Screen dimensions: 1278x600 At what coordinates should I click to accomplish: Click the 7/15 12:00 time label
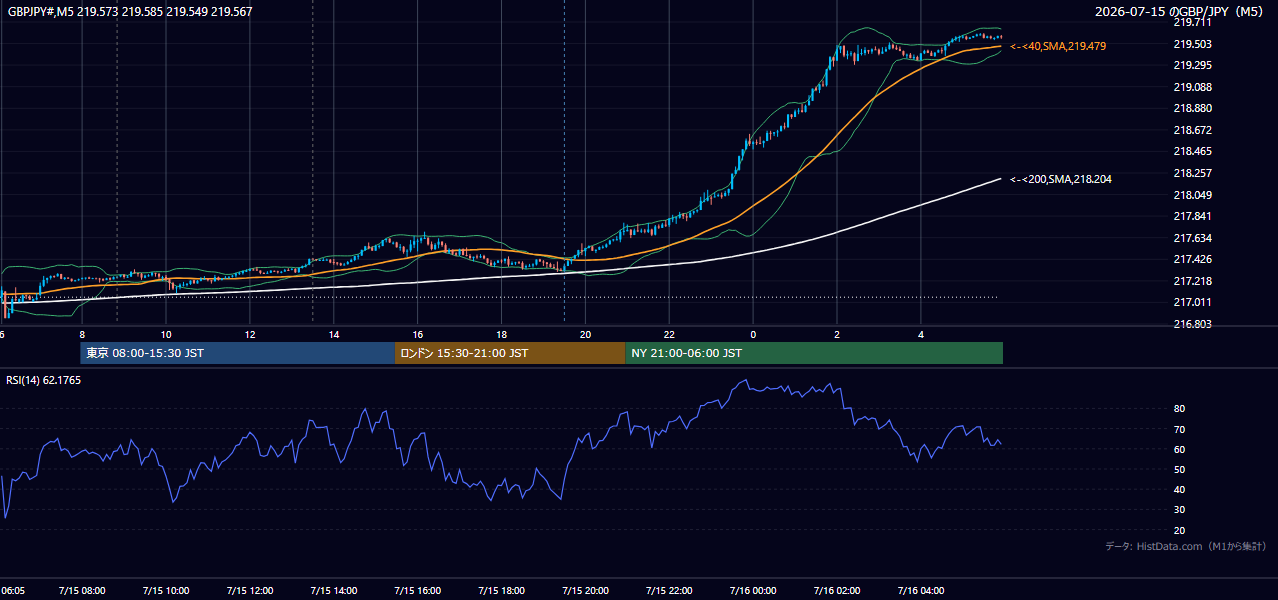250,591
